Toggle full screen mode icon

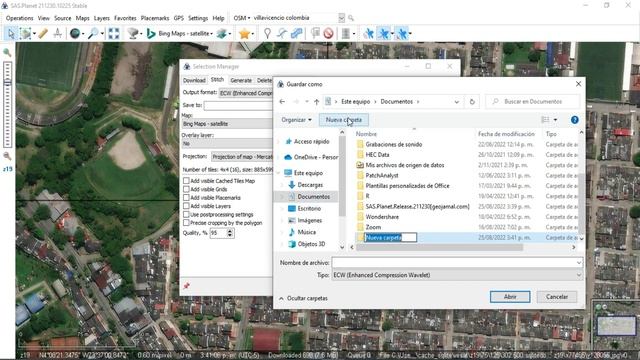(114, 33)
